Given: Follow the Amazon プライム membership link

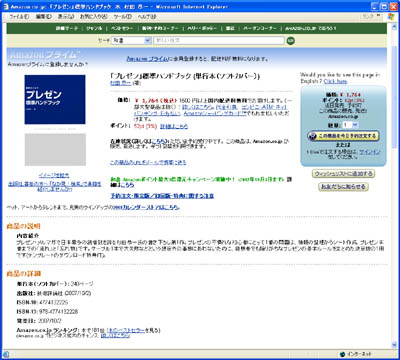Looking at the screenshot, I should click(x=148, y=59).
